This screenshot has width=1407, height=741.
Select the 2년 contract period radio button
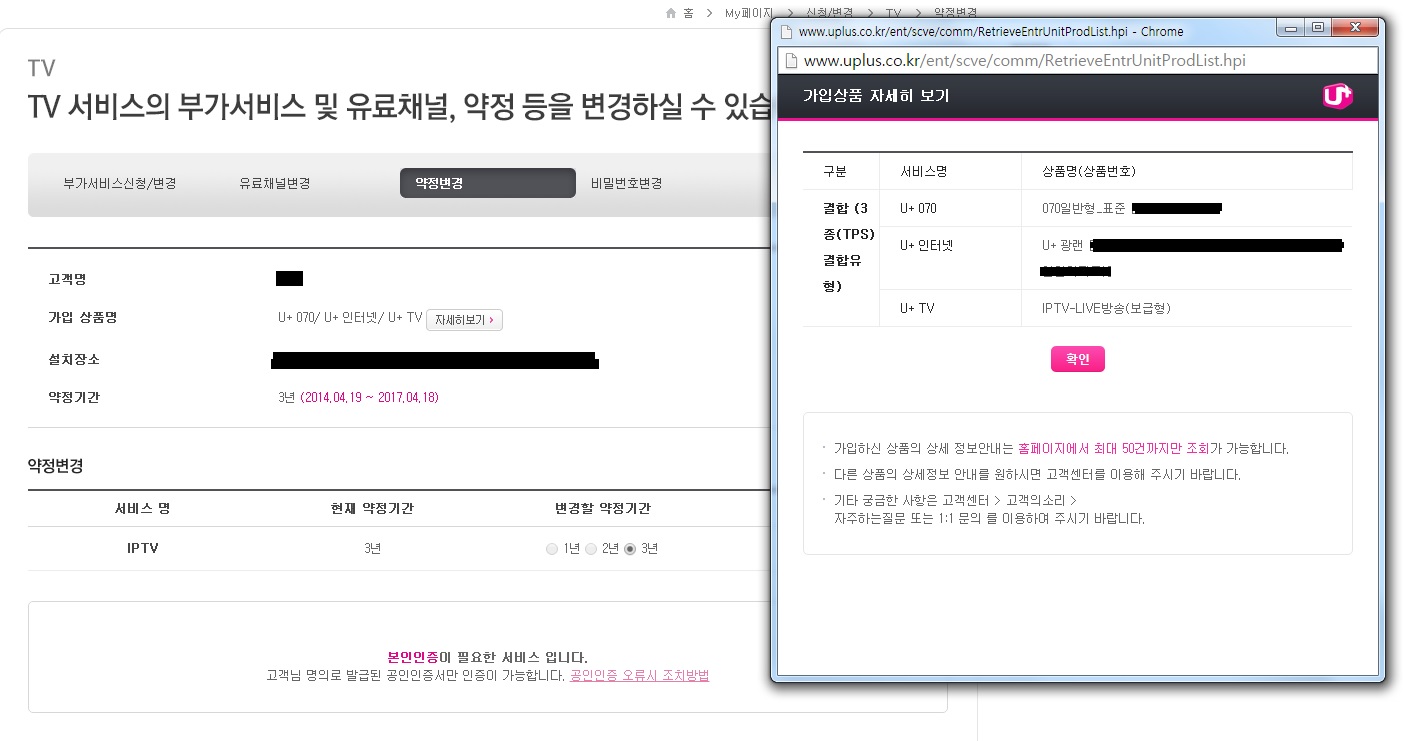point(591,549)
